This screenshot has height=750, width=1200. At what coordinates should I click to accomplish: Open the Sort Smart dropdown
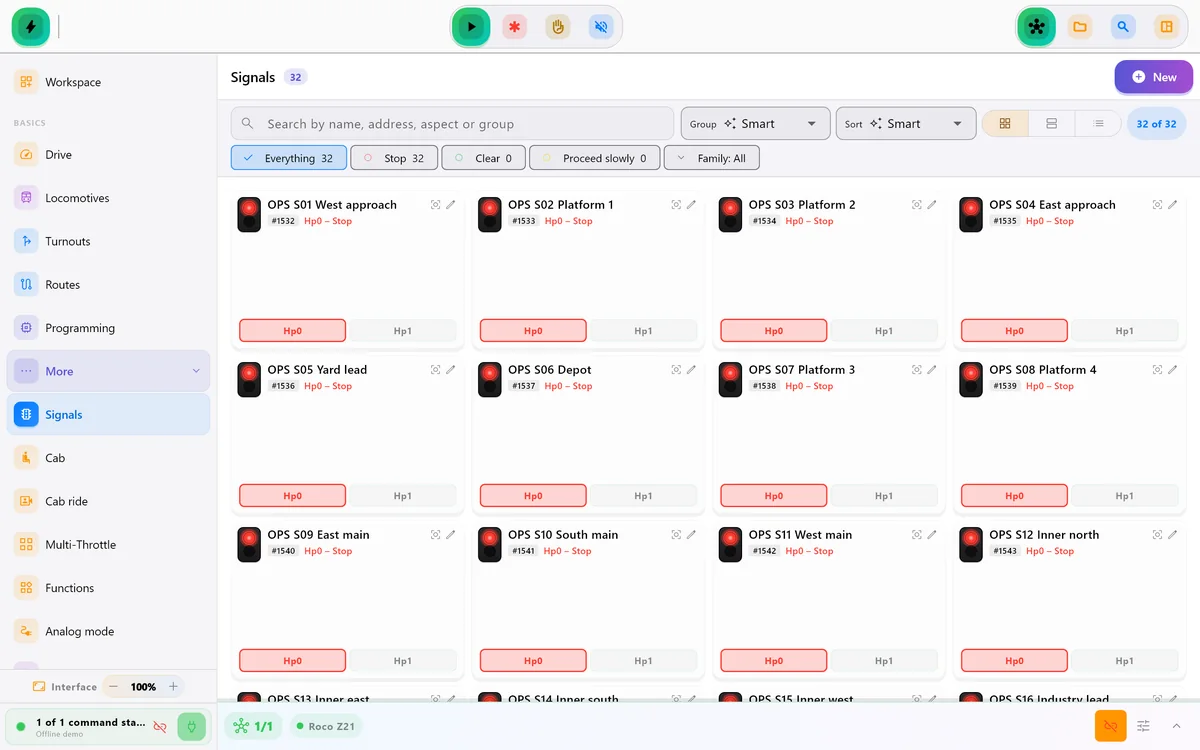tap(906, 124)
